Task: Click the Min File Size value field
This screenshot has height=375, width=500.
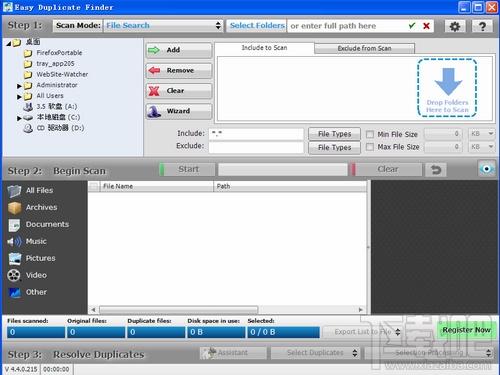Action: coord(443,134)
